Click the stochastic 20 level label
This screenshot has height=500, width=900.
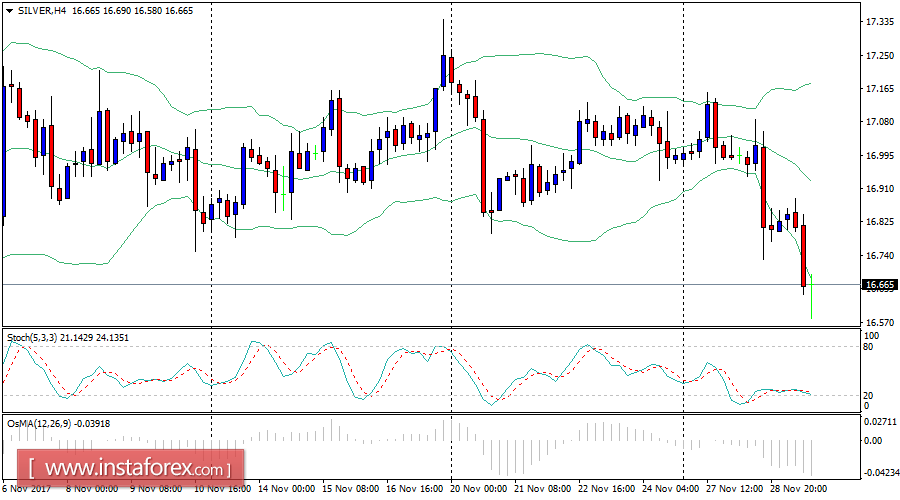pos(869,396)
